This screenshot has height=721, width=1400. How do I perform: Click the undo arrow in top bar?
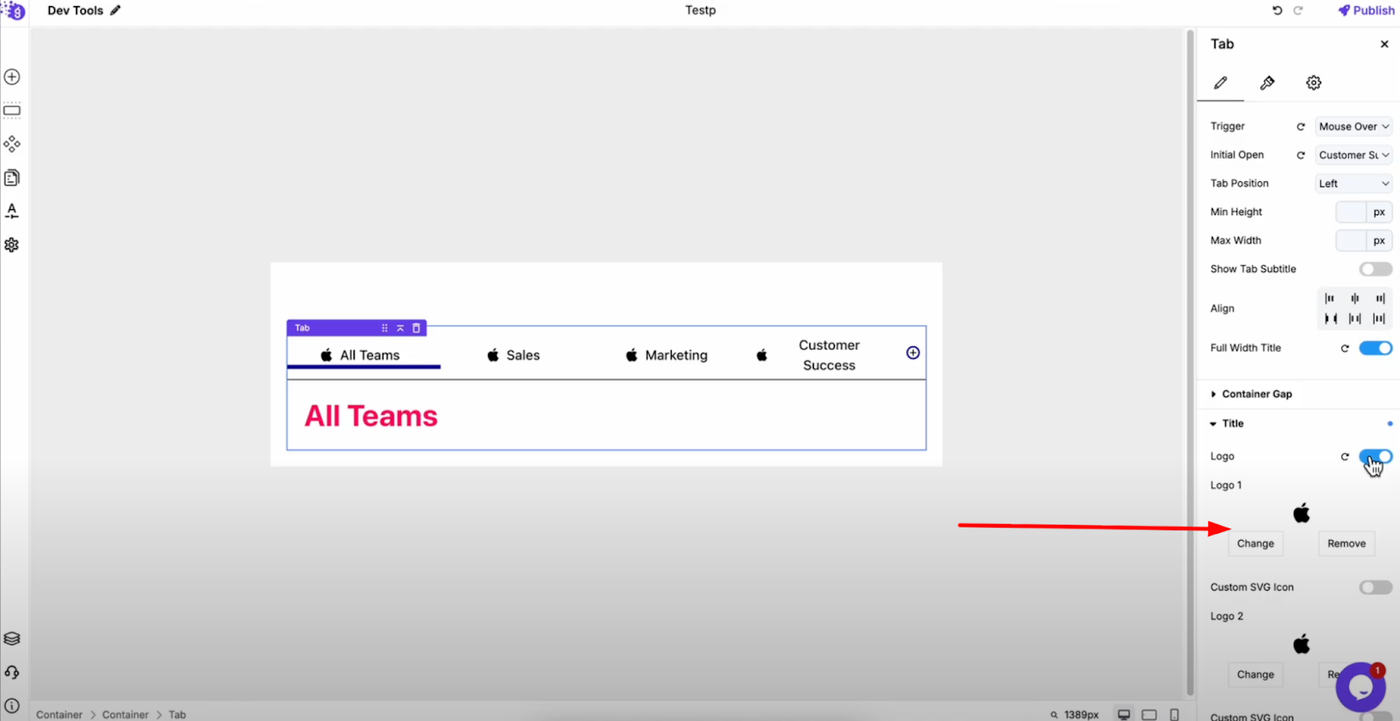coord(1277,11)
